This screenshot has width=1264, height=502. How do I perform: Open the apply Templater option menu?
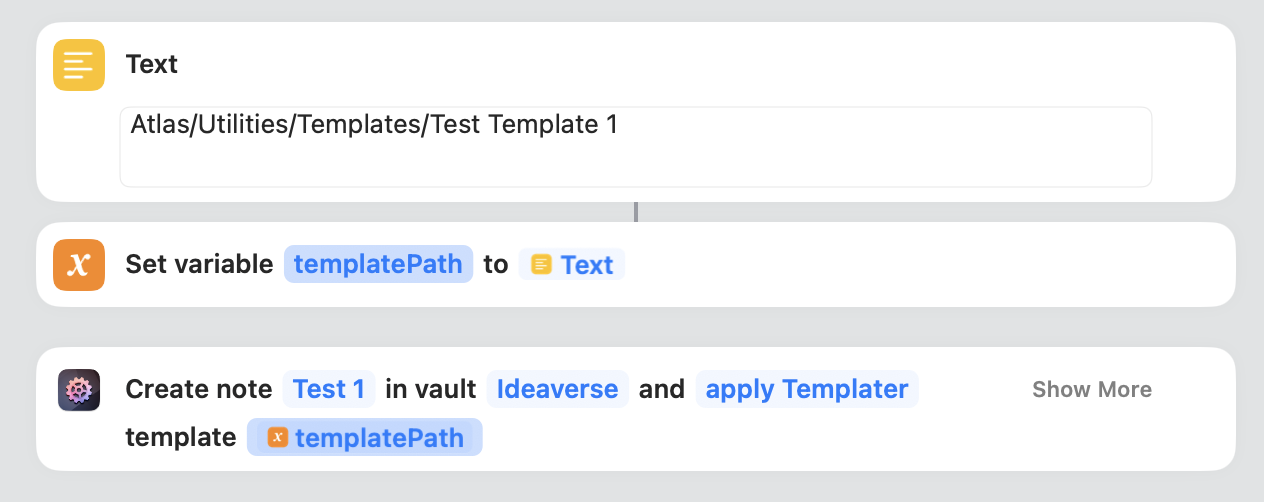(806, 389)
